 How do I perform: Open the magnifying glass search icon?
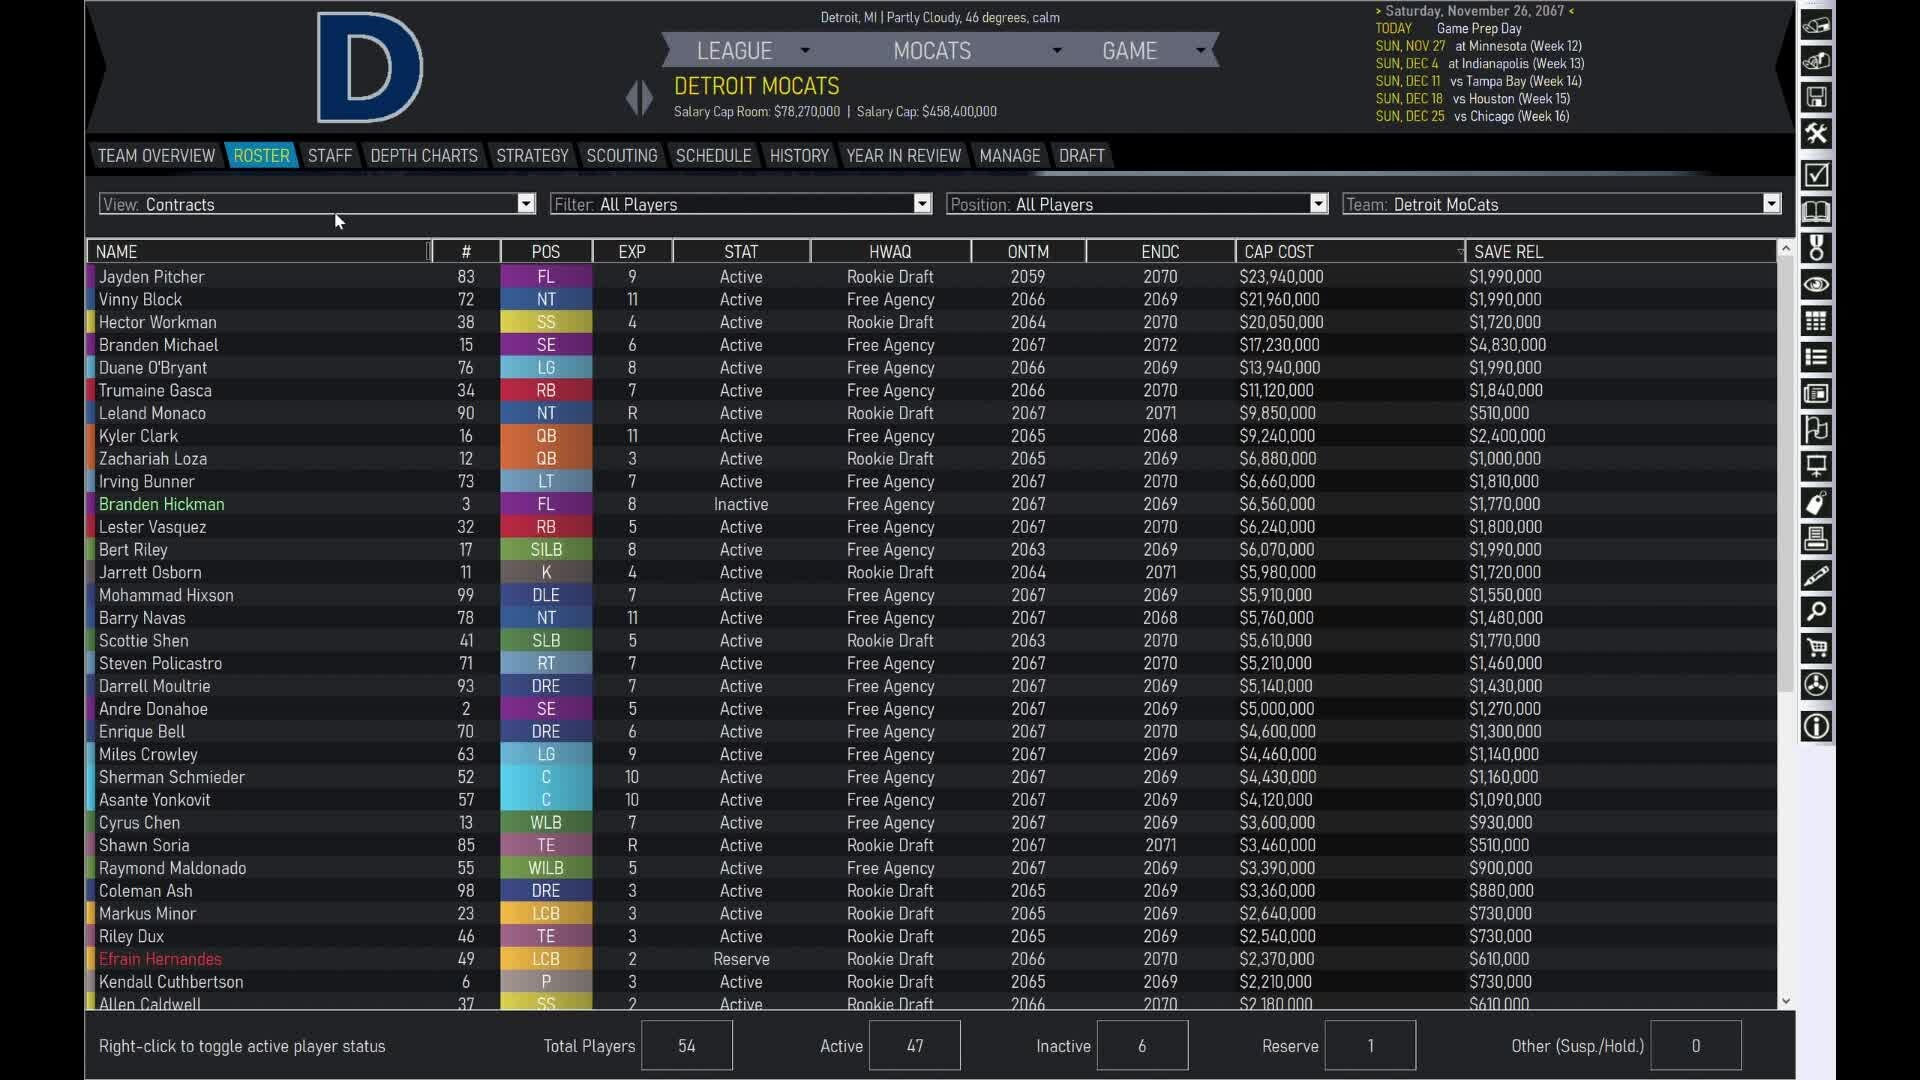click(1816, 612)
